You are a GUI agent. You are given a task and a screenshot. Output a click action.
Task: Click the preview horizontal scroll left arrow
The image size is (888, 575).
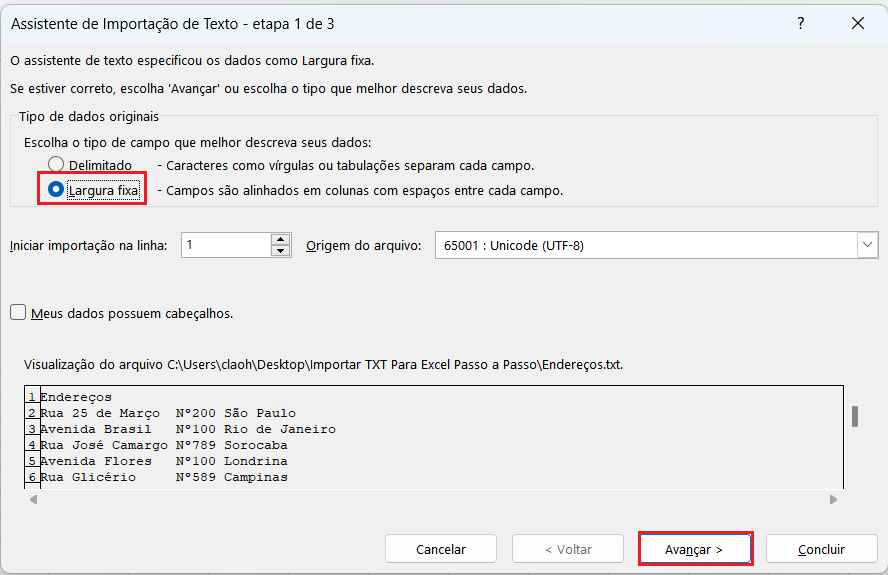pos(33,498)
